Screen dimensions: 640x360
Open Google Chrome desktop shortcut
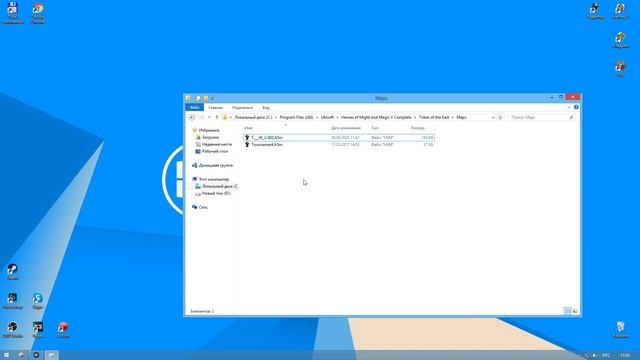[38, 13]
